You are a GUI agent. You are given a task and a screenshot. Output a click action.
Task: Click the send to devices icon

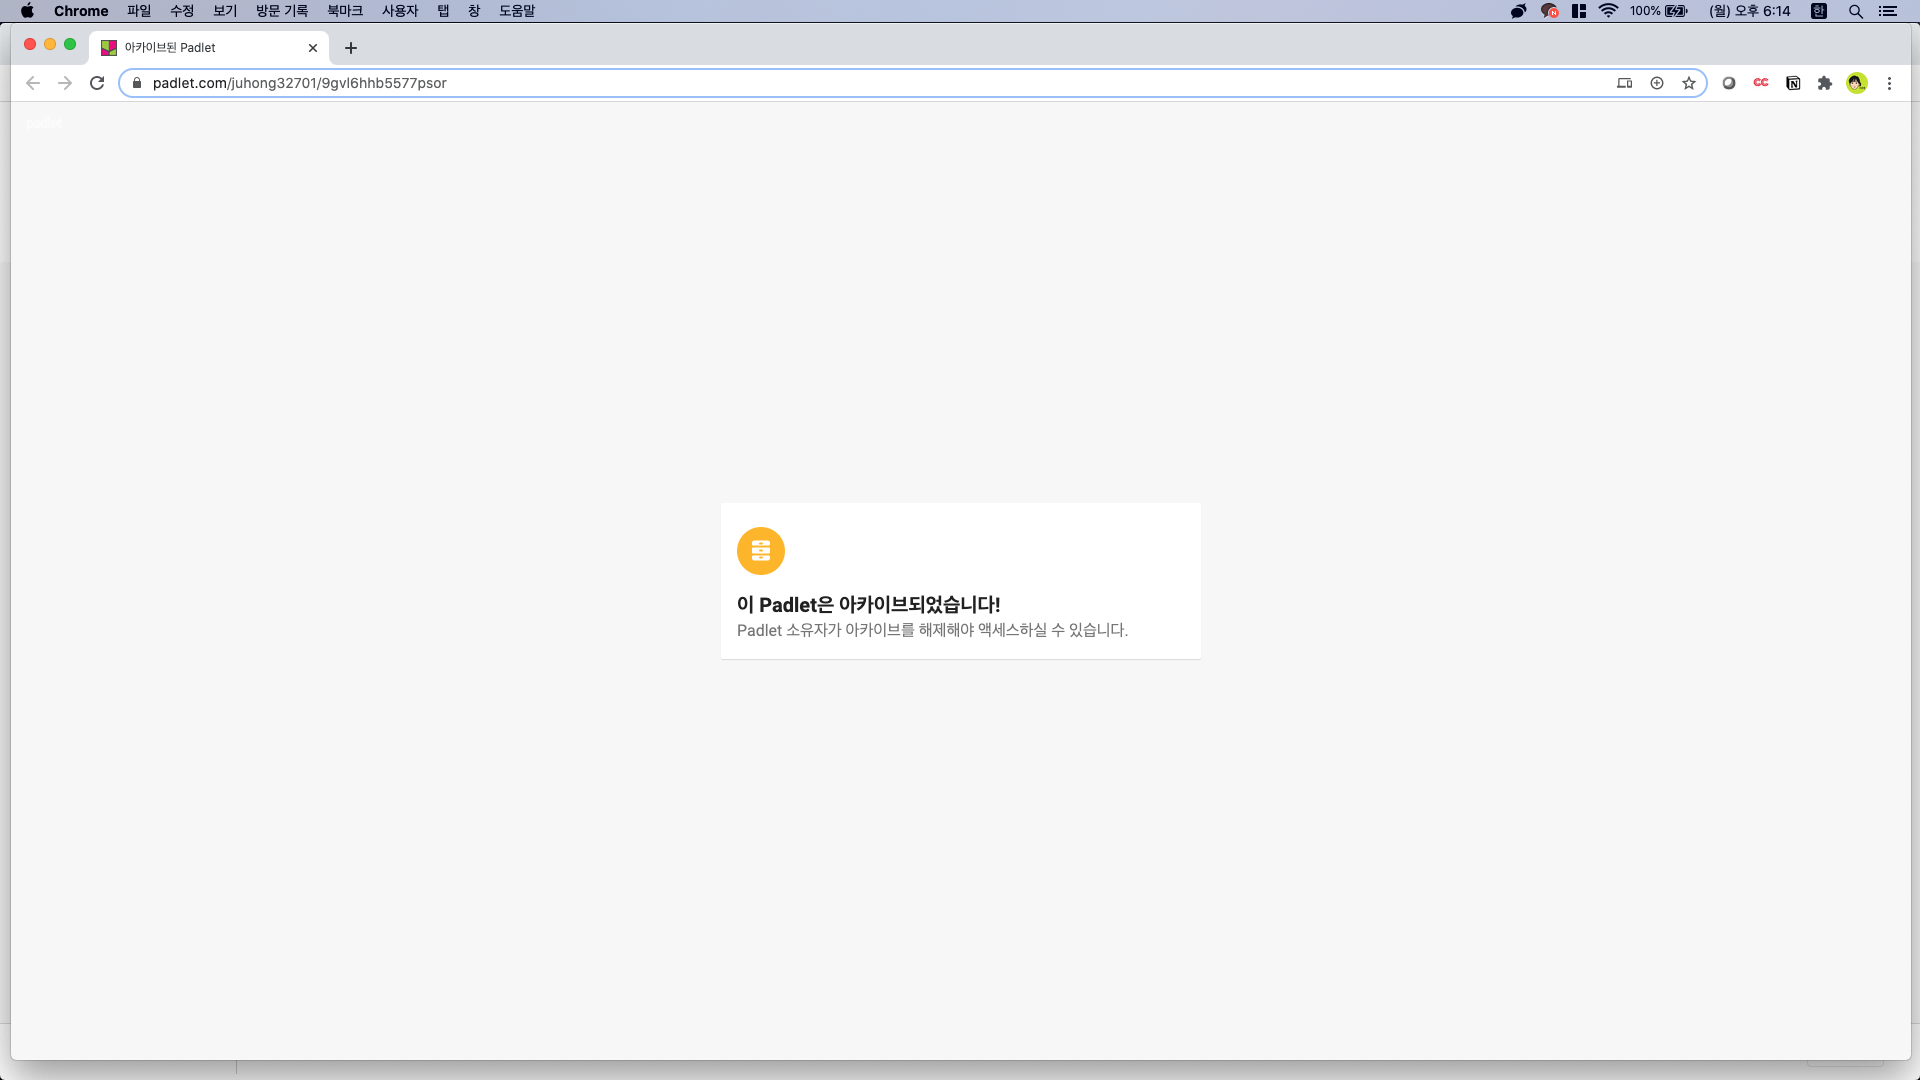click(1624, 83)
